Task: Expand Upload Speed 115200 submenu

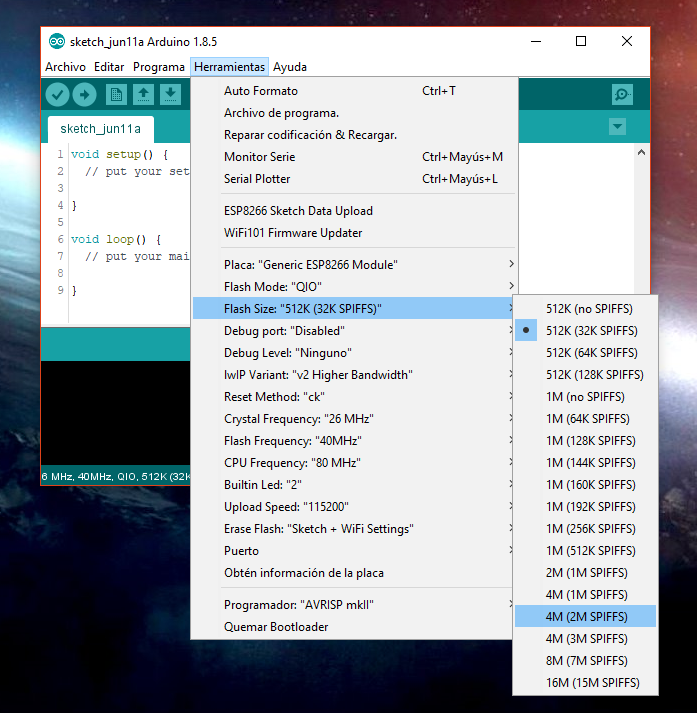Action: (353, 507)
